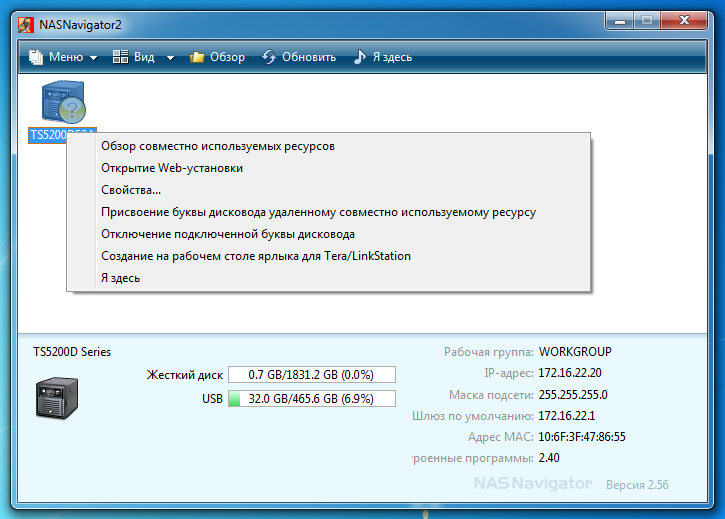Screen dimensions: 725x519
Task: Choose Отключение подключенной буквы дисковода
Action: point(328,234)
